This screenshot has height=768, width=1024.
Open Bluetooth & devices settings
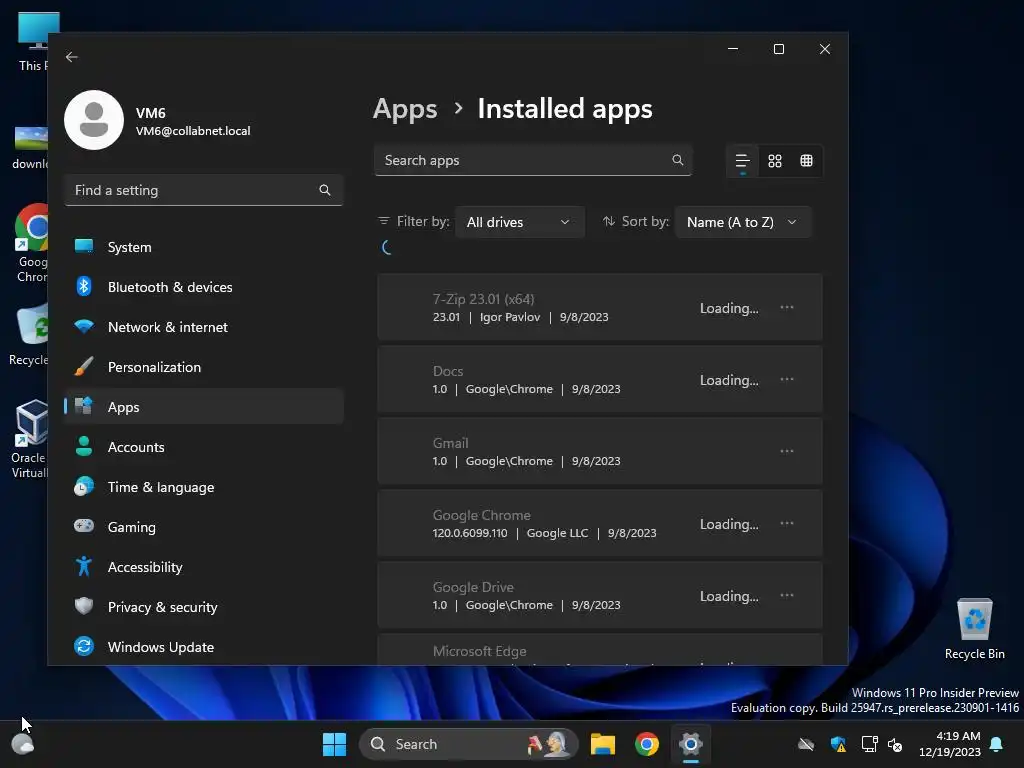tap(204, 287)
